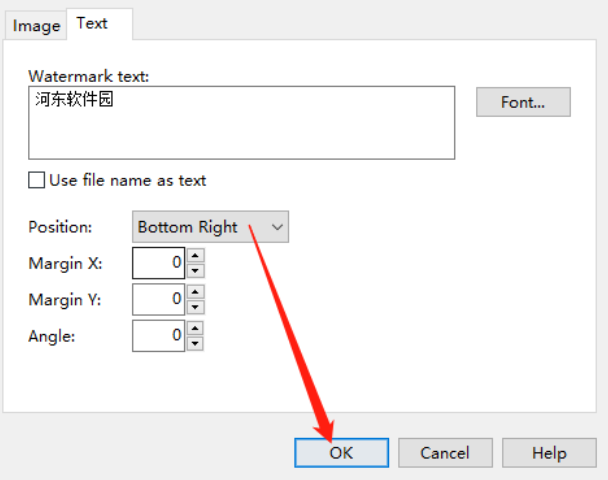Screen dimensions: 608x480
Task: Raise Angle value using up arrow
Action: (x=195, y=328)
